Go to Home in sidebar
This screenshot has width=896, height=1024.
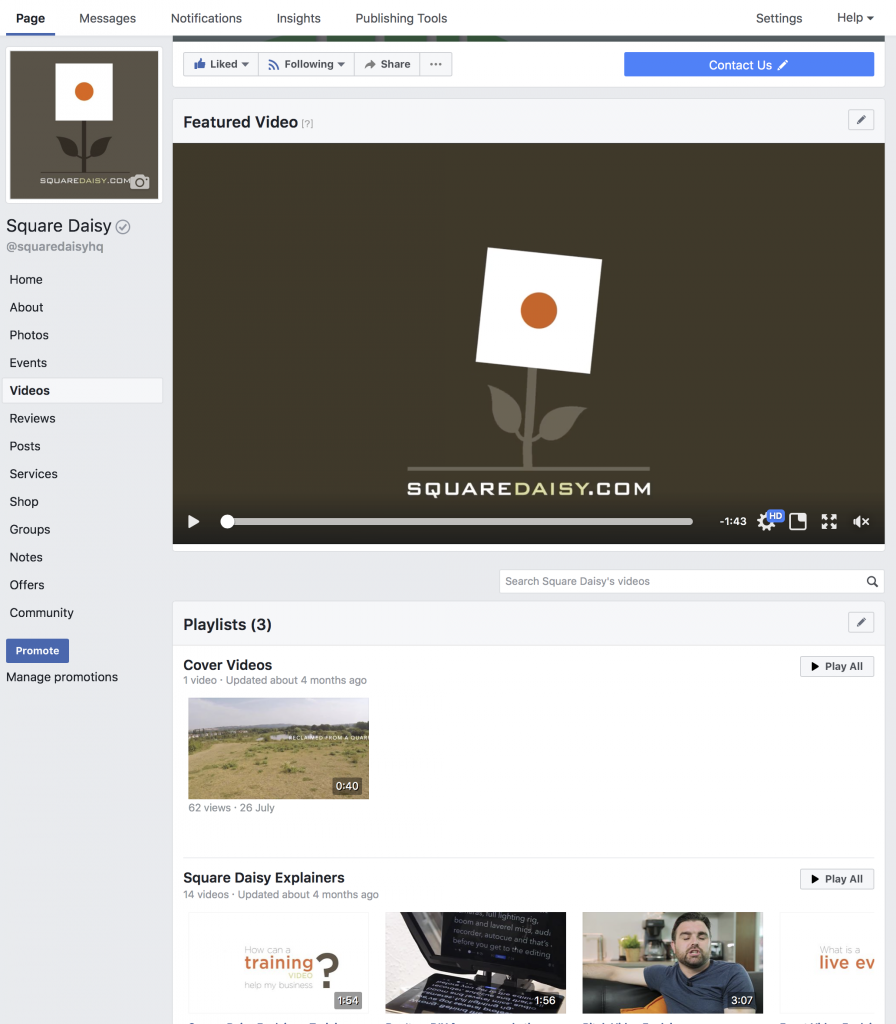[26, 280]
